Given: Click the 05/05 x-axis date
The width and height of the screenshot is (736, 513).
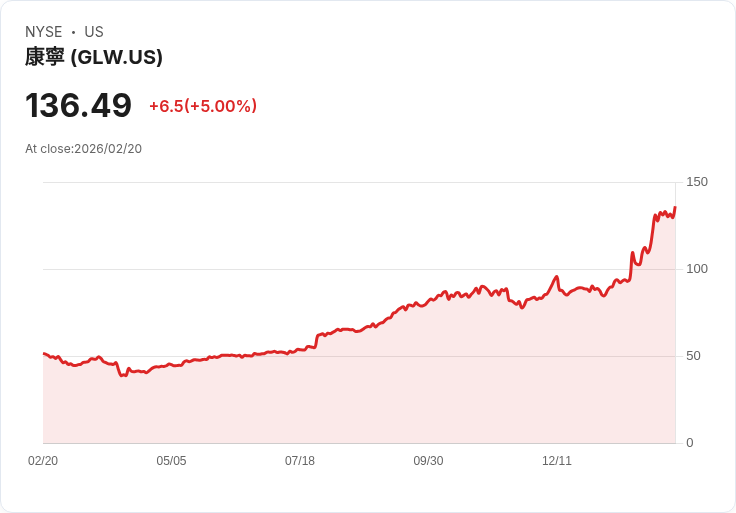Looking at the screenshot, I should pyautogui.click(x=171, y=461).
